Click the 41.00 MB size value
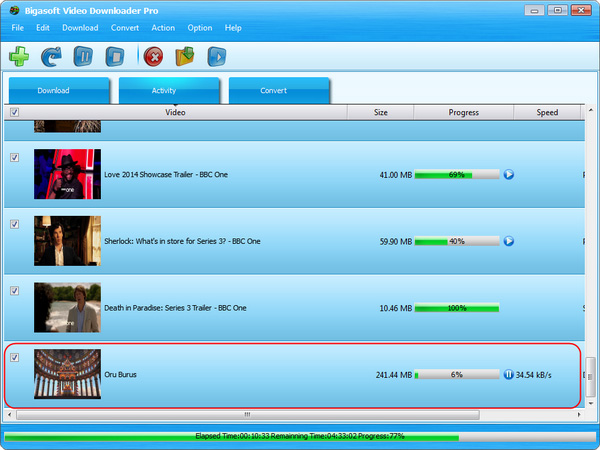600x450 pixels. tap(396, 175)
